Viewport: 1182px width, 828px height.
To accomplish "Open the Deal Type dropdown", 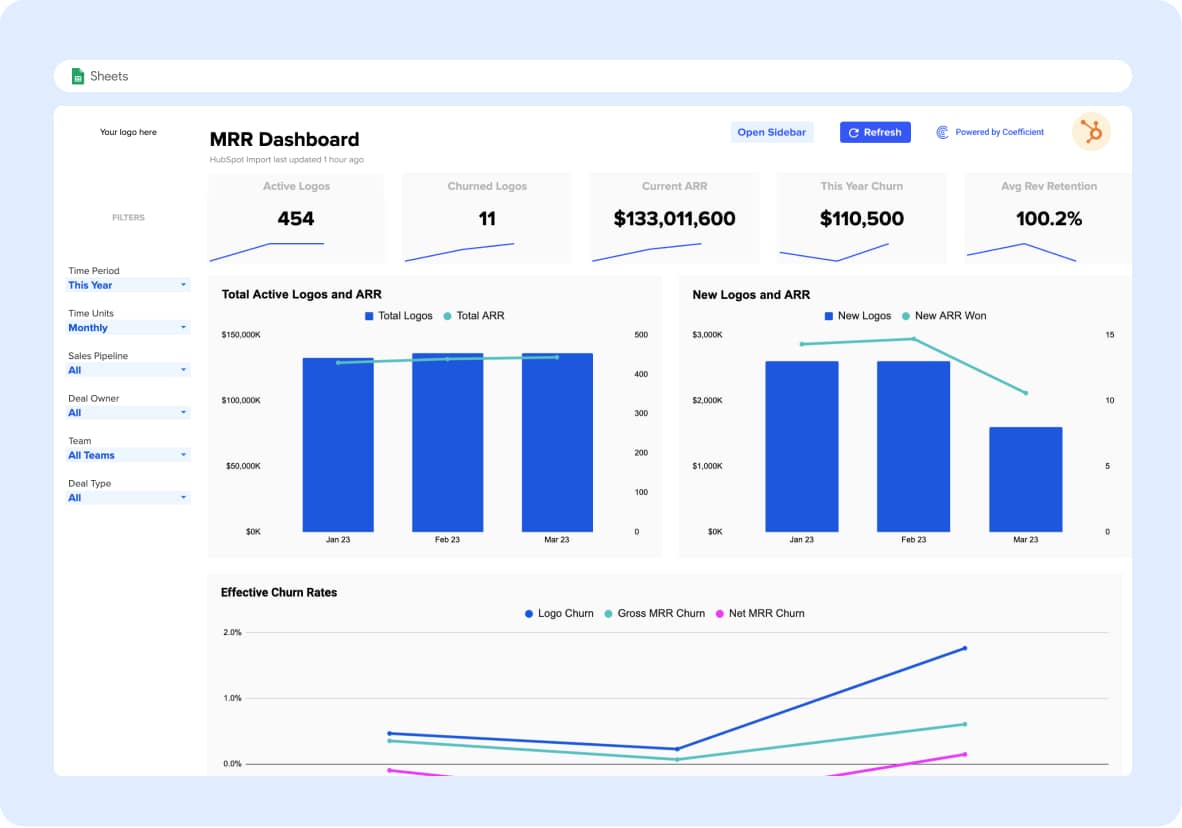I will (128, 498).
